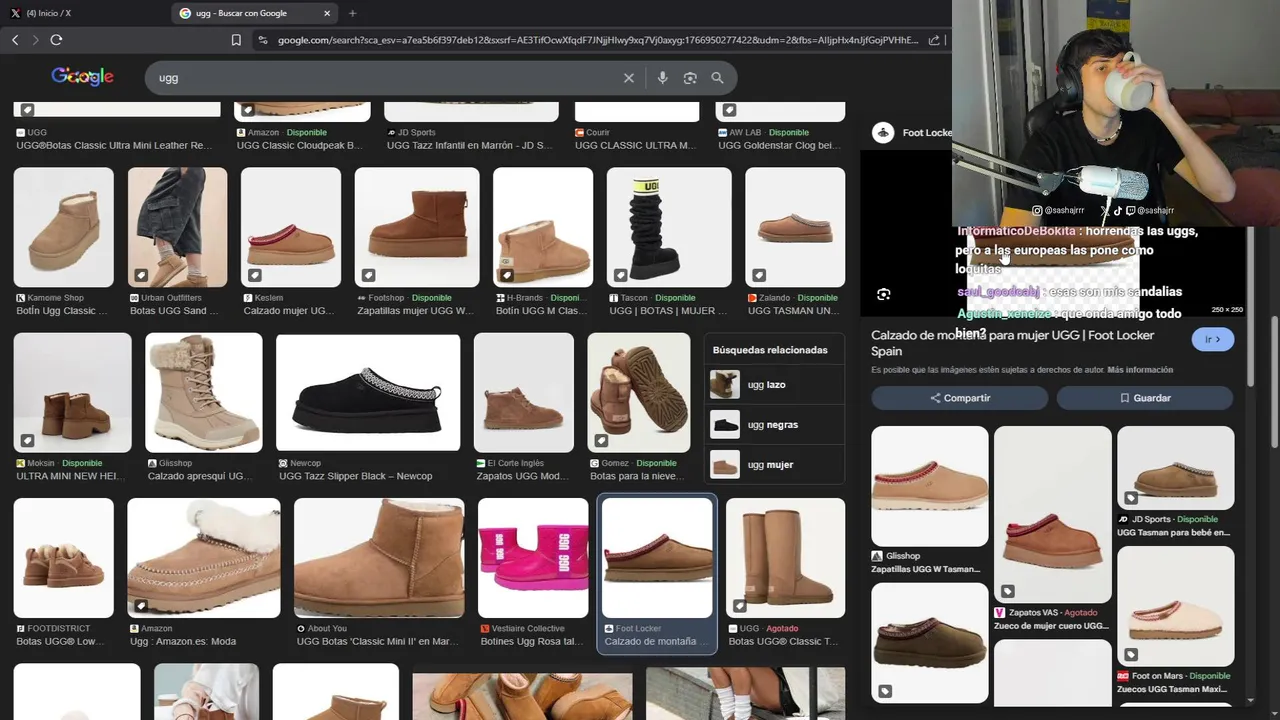Open the Glisshop Calzado apresquí boot image

click(x=204, y=392)
